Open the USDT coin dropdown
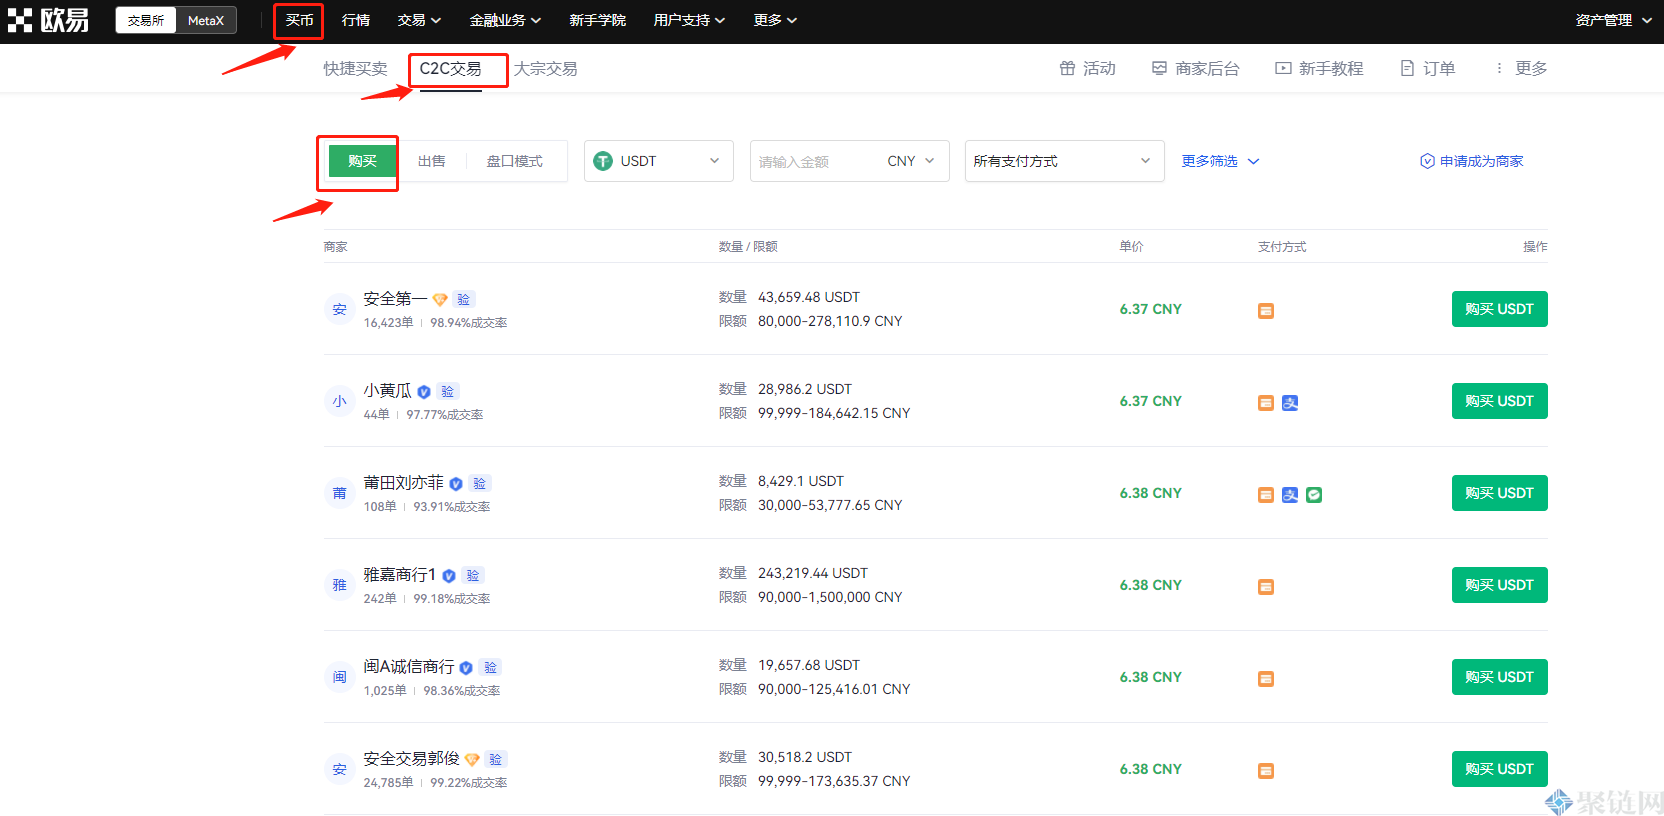The image size is (1664, 816). 659,161
